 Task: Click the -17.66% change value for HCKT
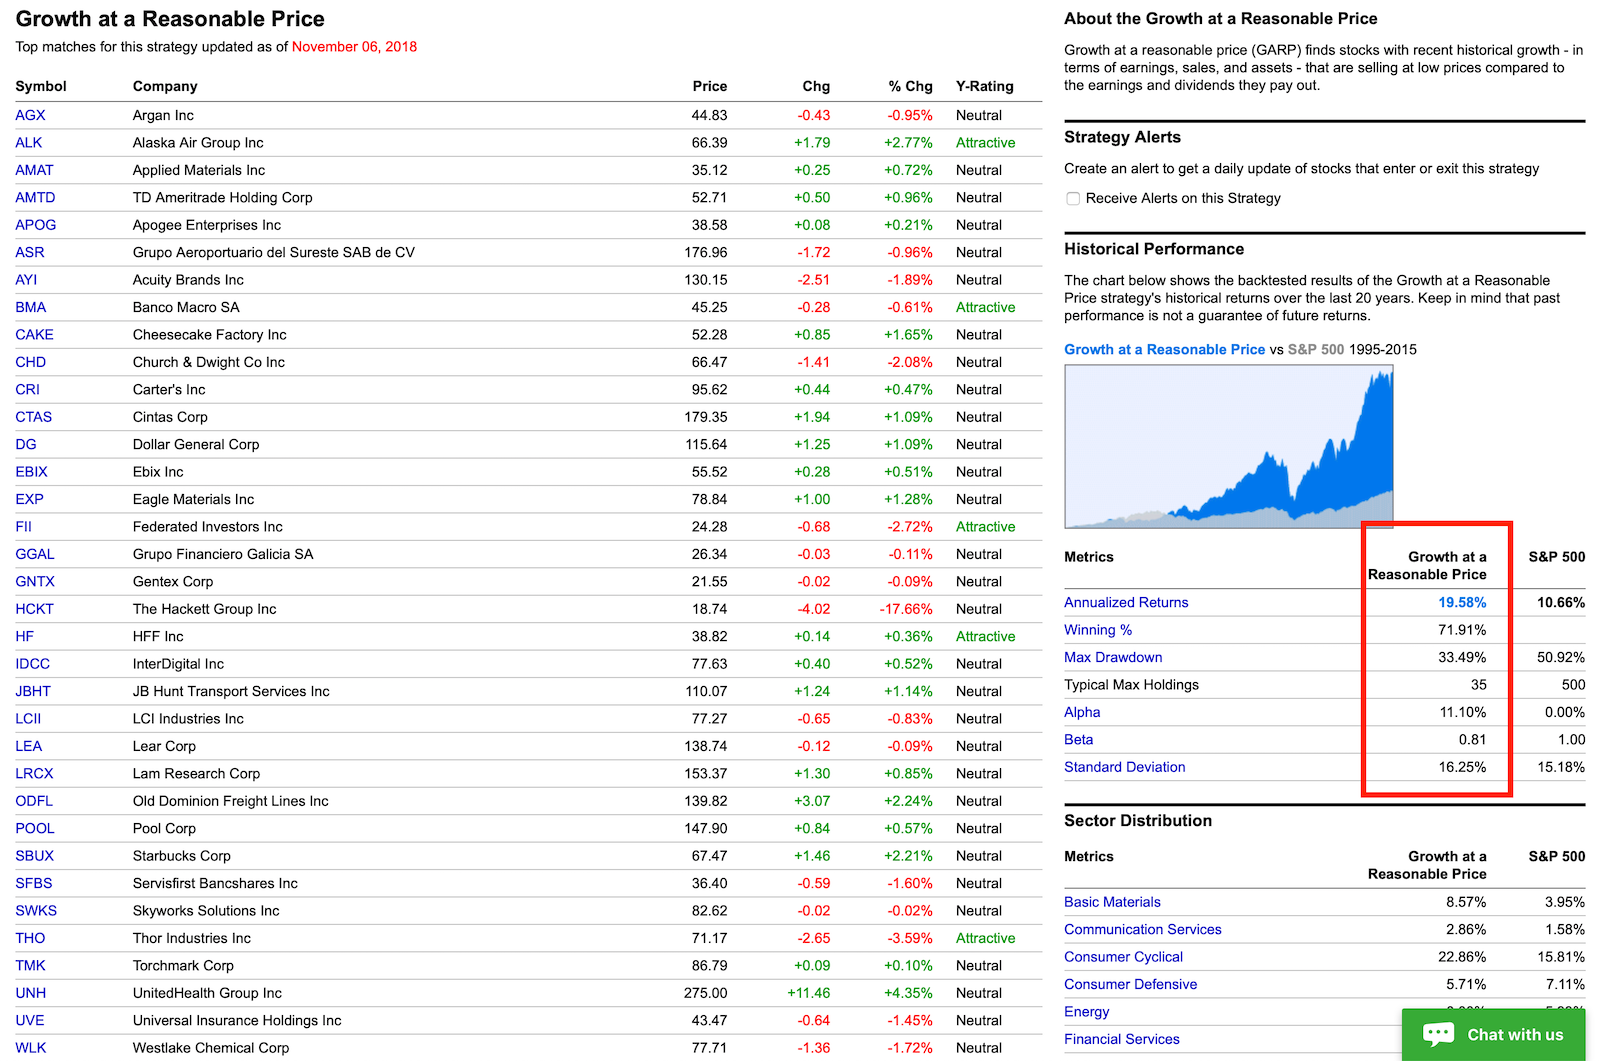(x=906, y=609)
